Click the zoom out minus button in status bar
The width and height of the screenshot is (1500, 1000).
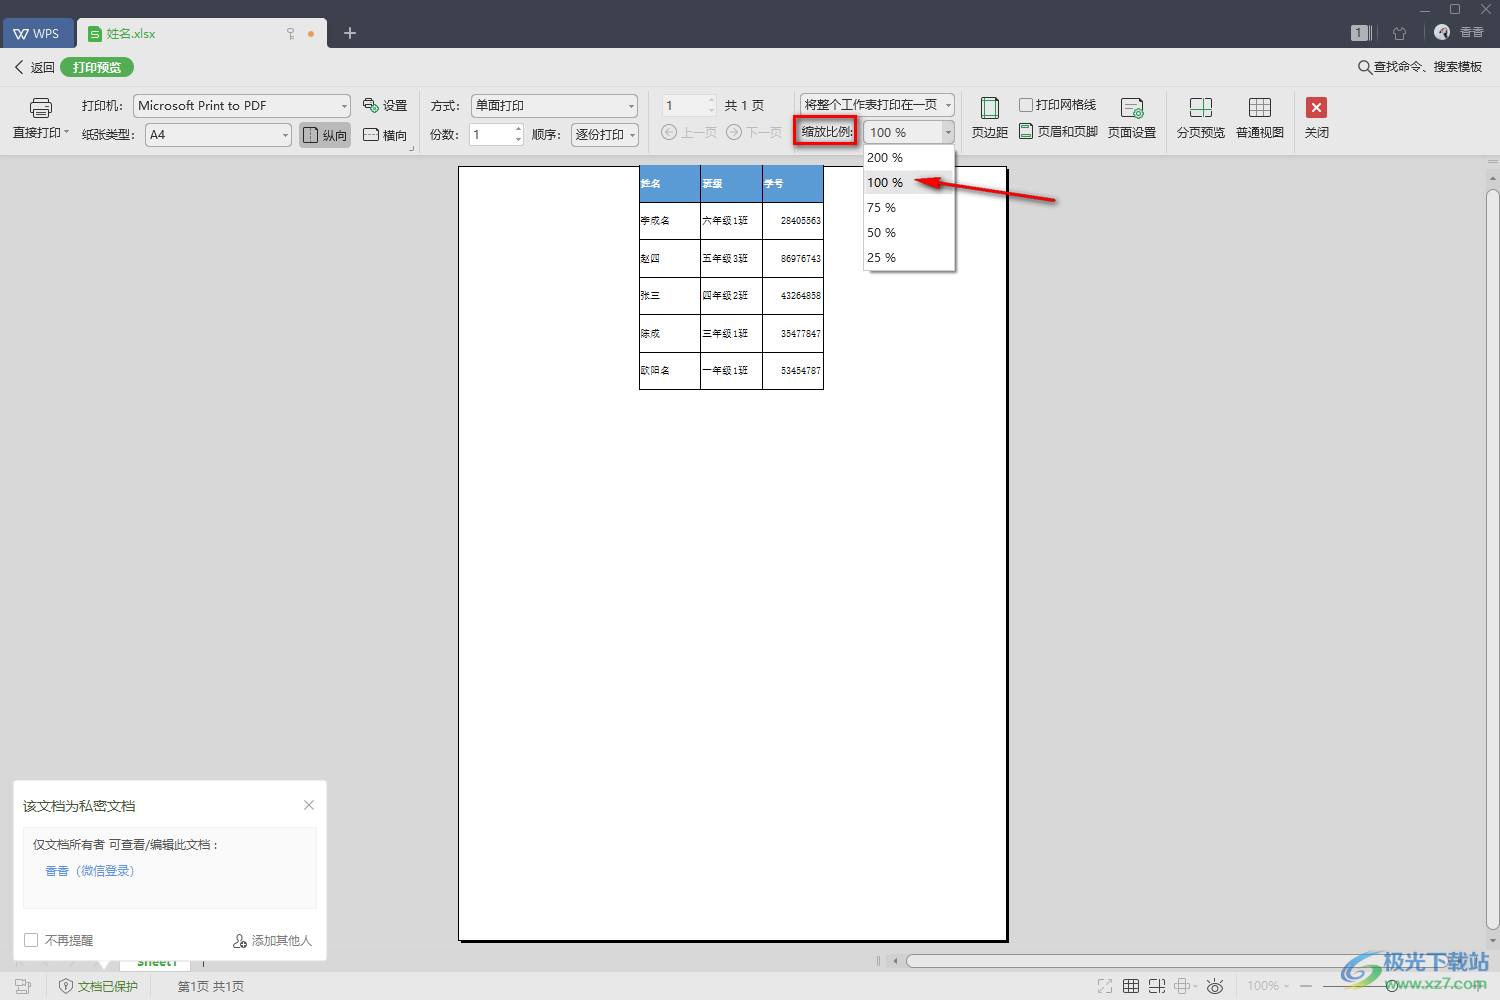1306,986
